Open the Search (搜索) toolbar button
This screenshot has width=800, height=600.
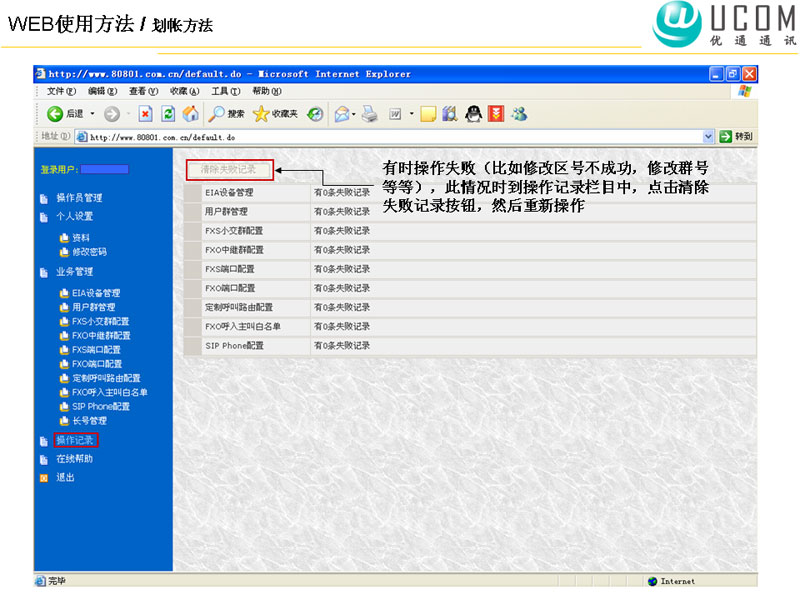click(227, 114)
